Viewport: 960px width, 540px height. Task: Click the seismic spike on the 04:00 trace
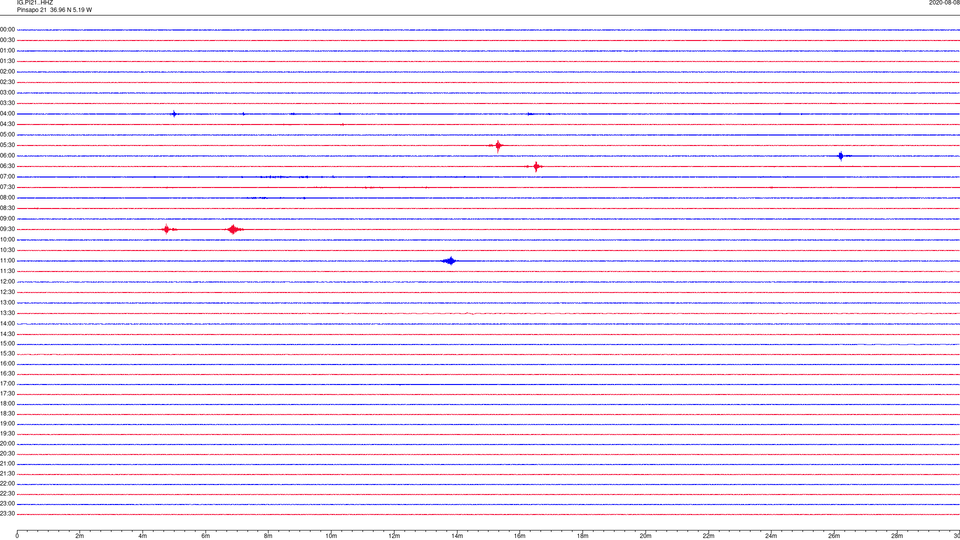174,114
